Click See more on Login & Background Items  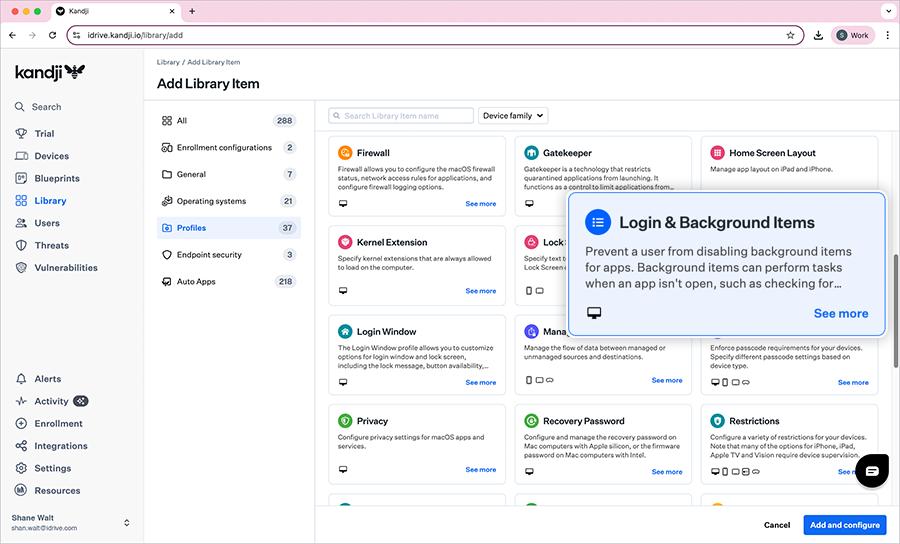[x=840, y=313]
